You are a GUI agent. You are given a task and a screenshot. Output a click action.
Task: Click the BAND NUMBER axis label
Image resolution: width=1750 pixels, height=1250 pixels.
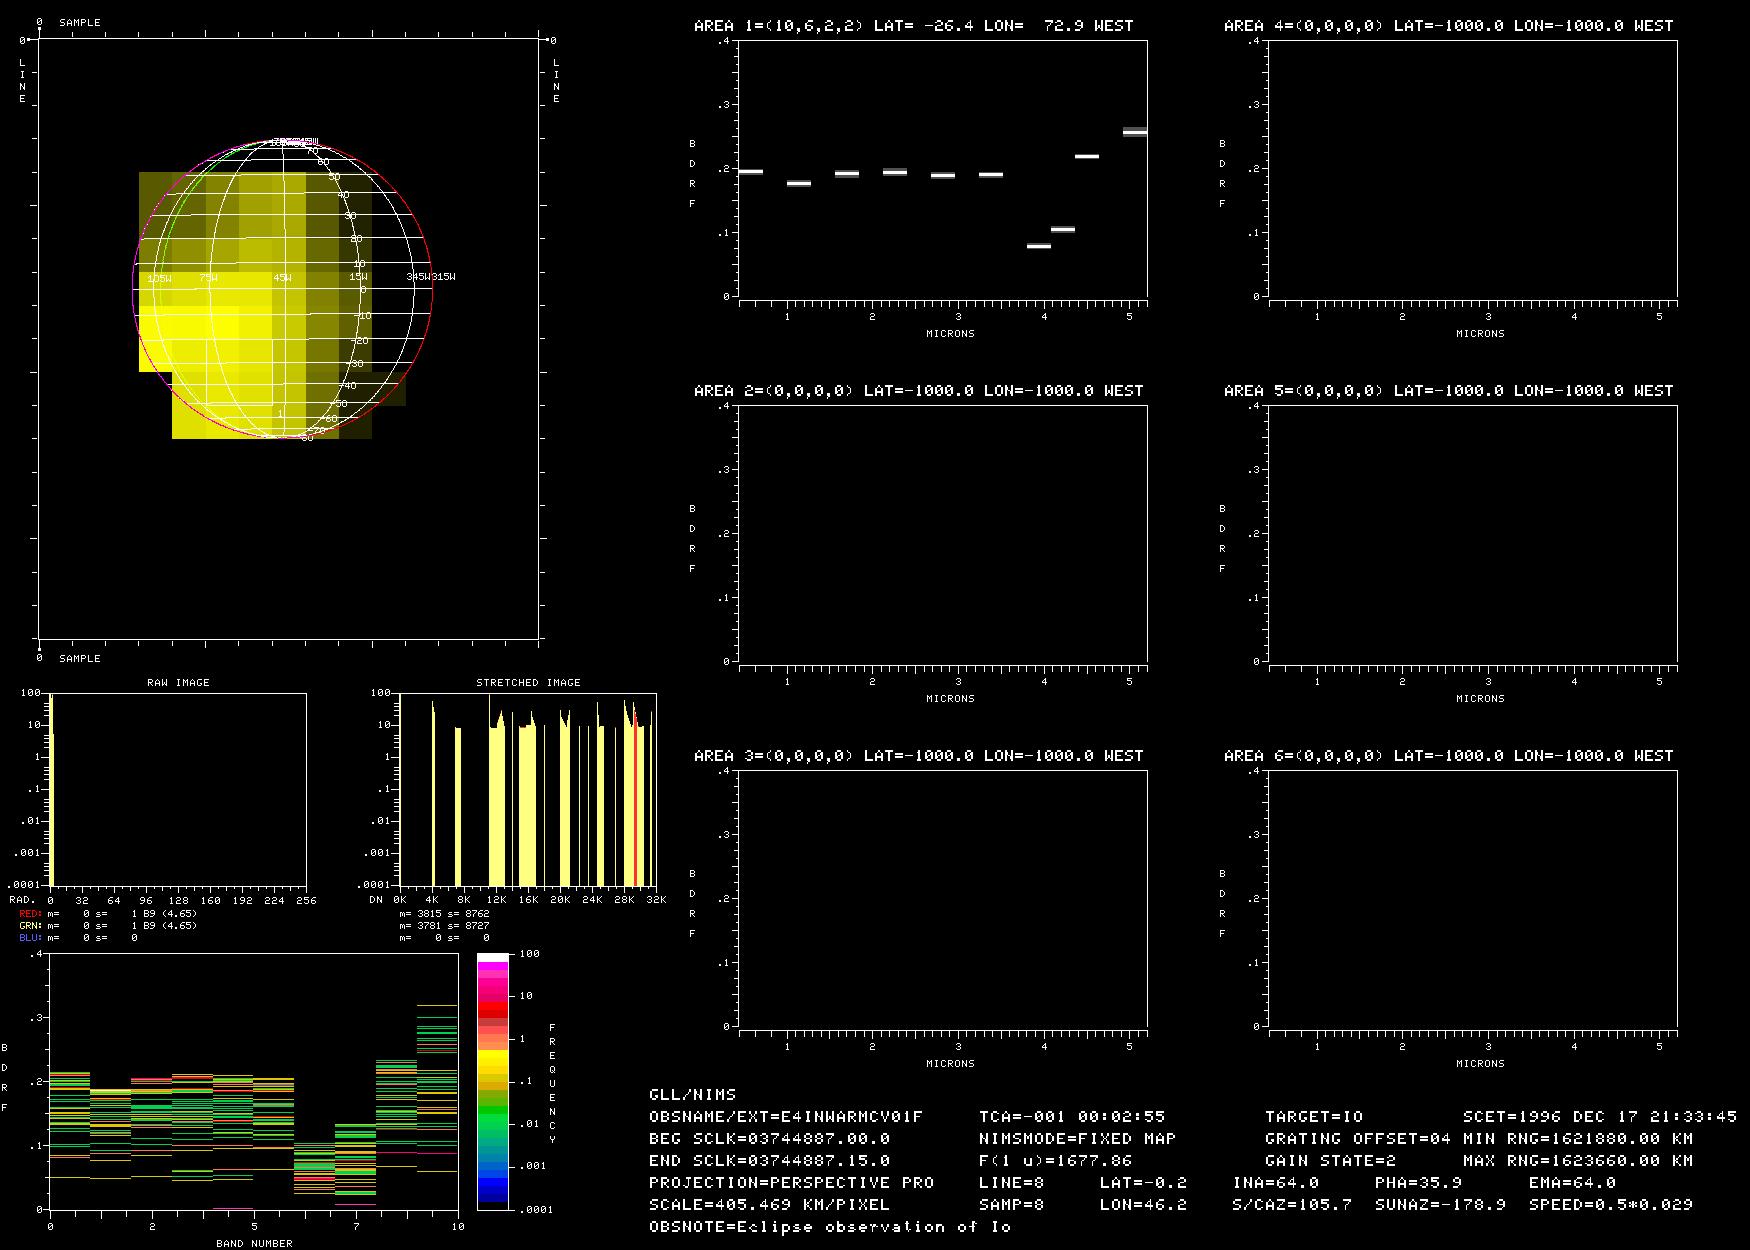coord(254,1243)
